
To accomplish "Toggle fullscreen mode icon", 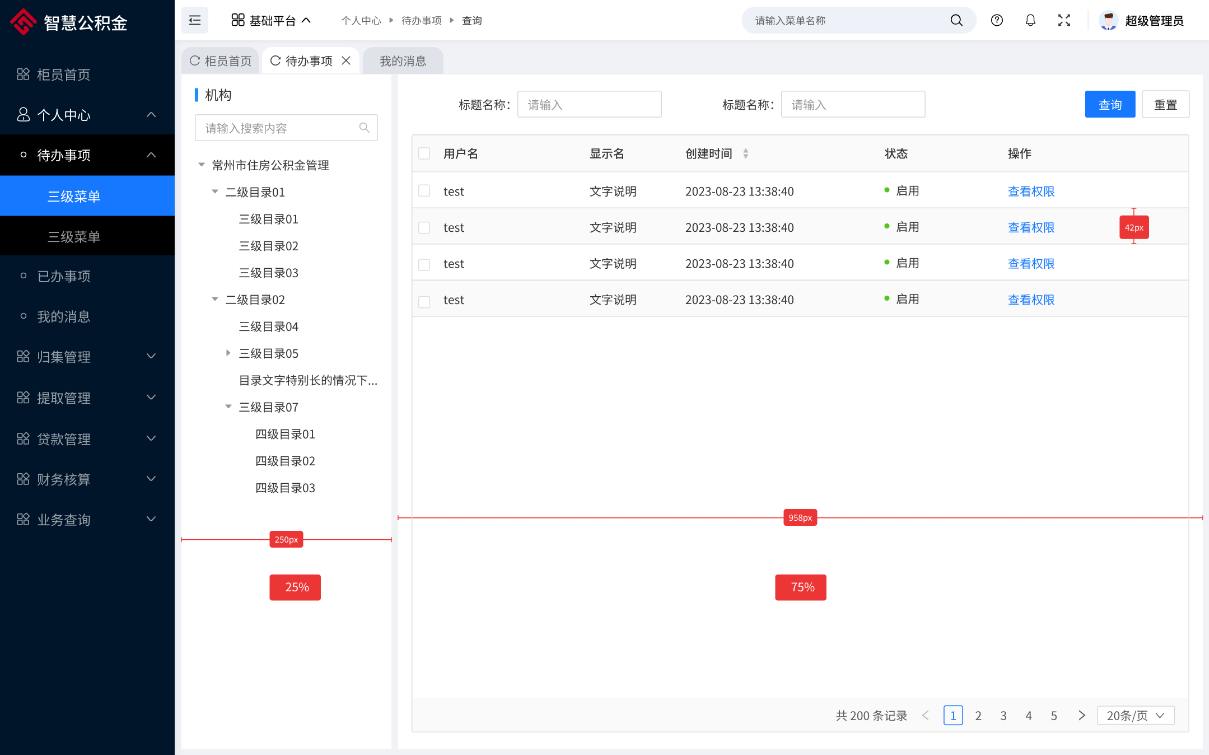I will [x=1064, y=20].
